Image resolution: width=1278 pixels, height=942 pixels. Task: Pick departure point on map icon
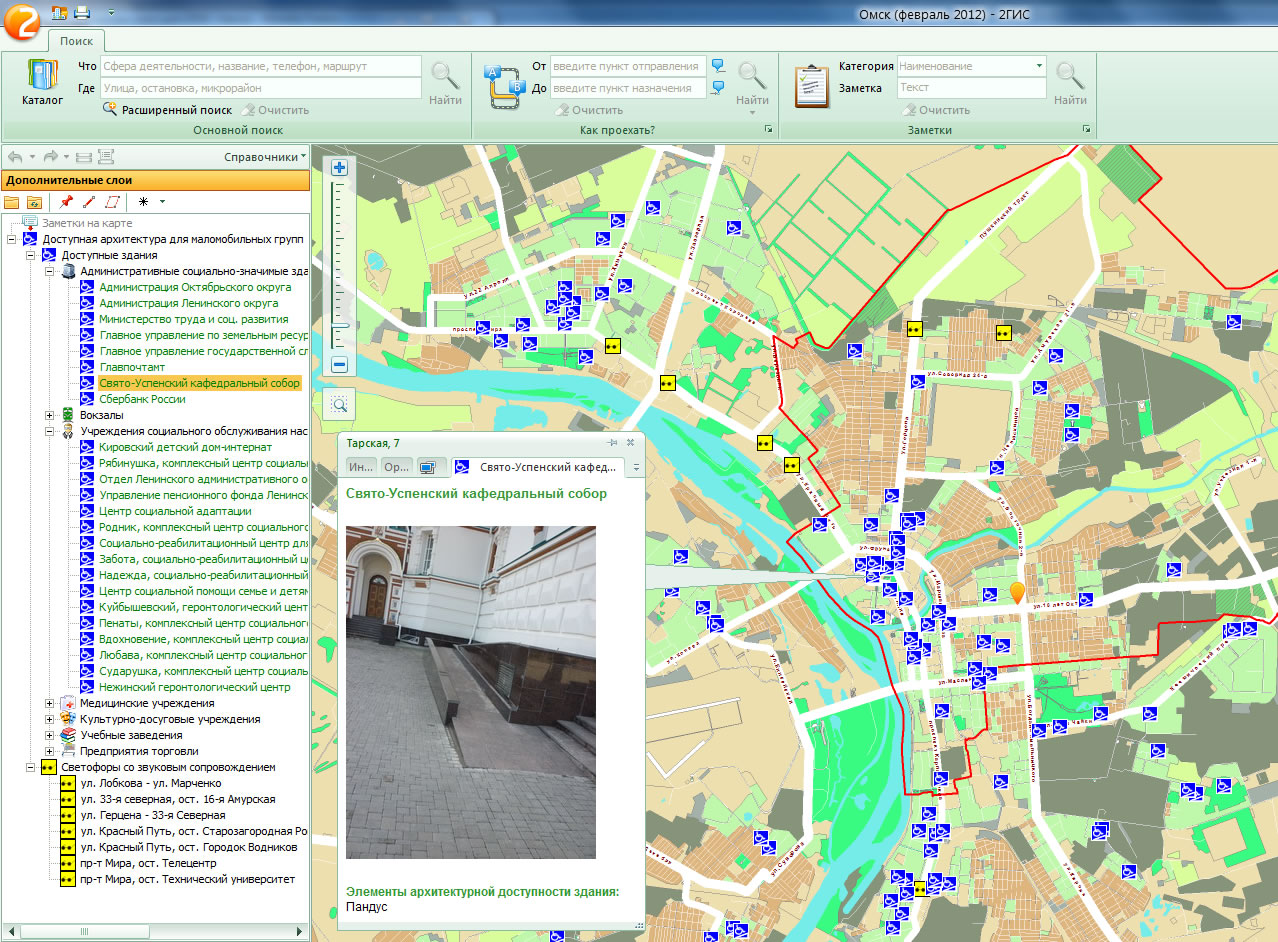click(x=718, y=66)
